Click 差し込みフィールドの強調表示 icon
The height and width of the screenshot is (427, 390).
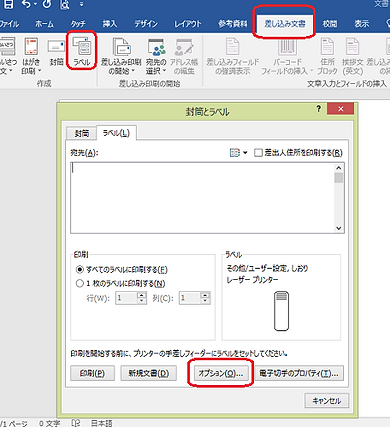232,55
